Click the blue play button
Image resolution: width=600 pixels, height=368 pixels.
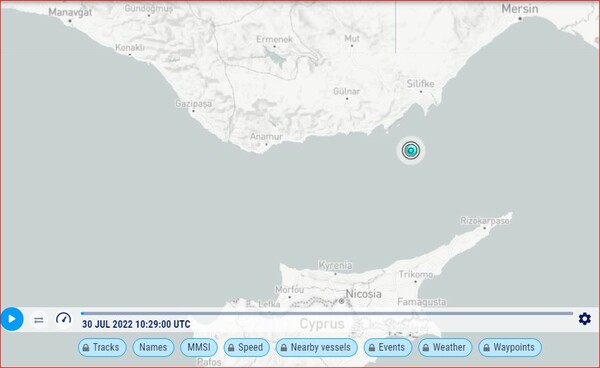12,319
